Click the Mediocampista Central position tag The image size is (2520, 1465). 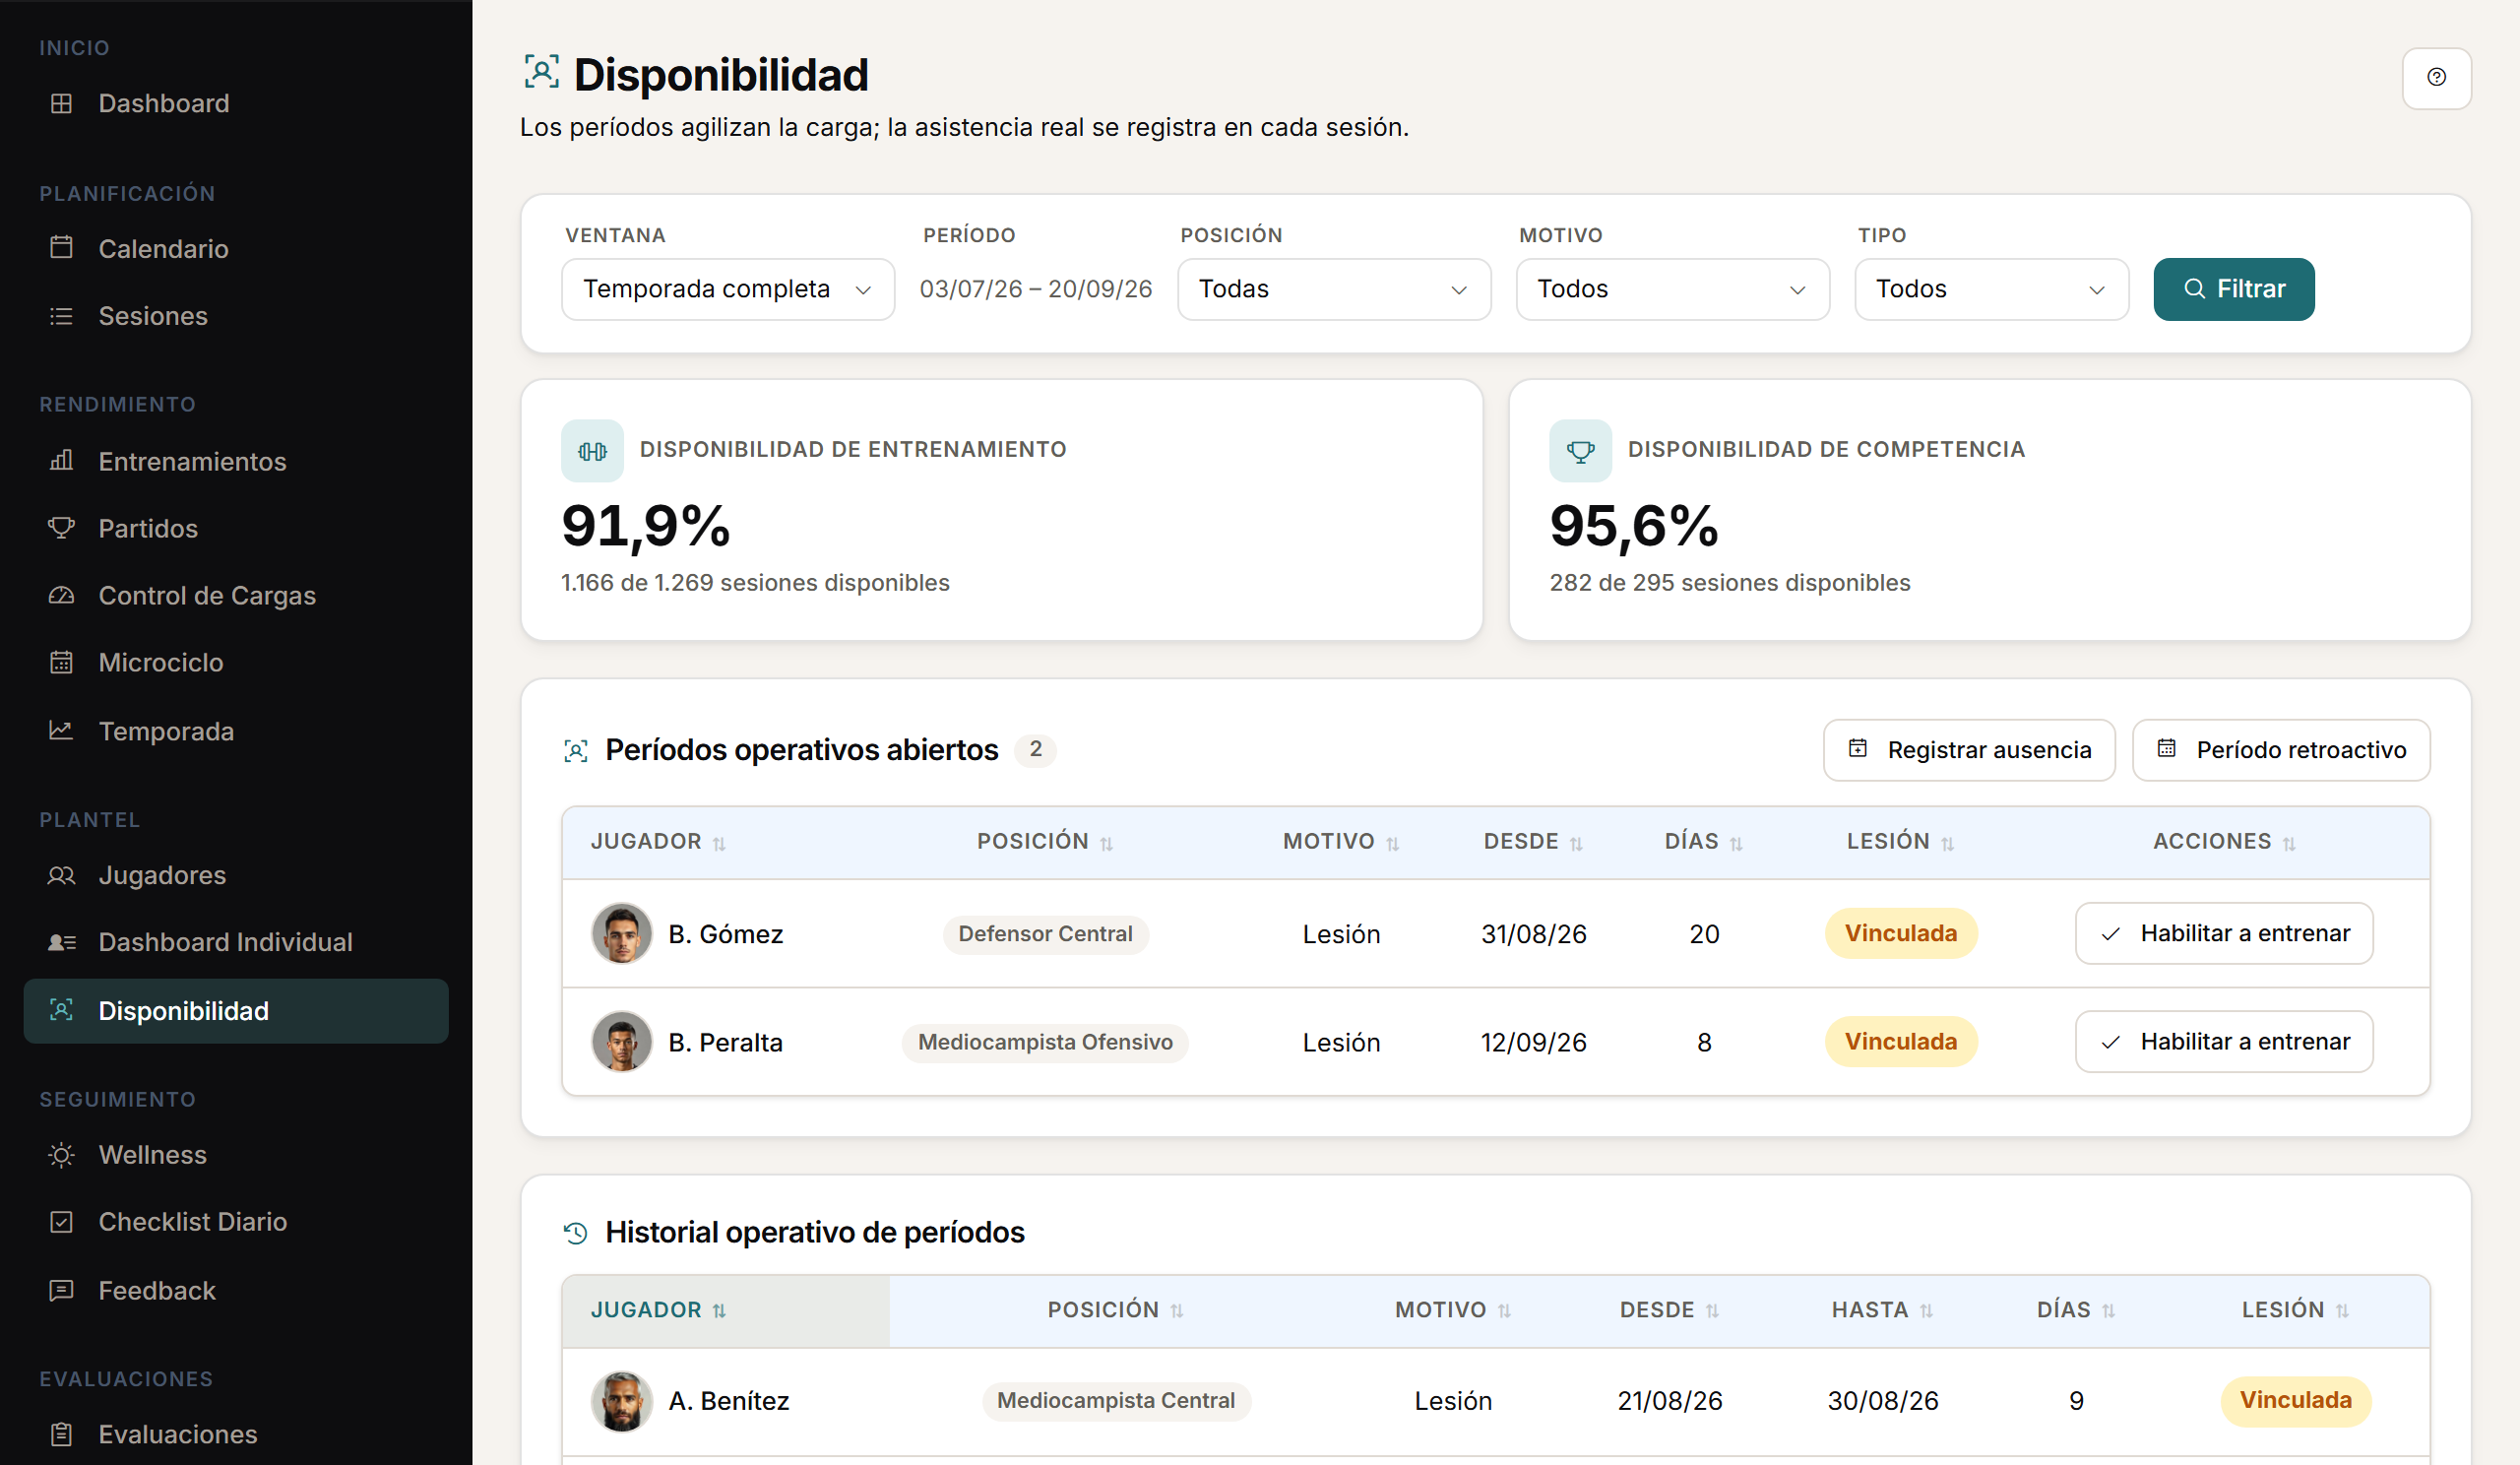(x=1115, y=1400)
